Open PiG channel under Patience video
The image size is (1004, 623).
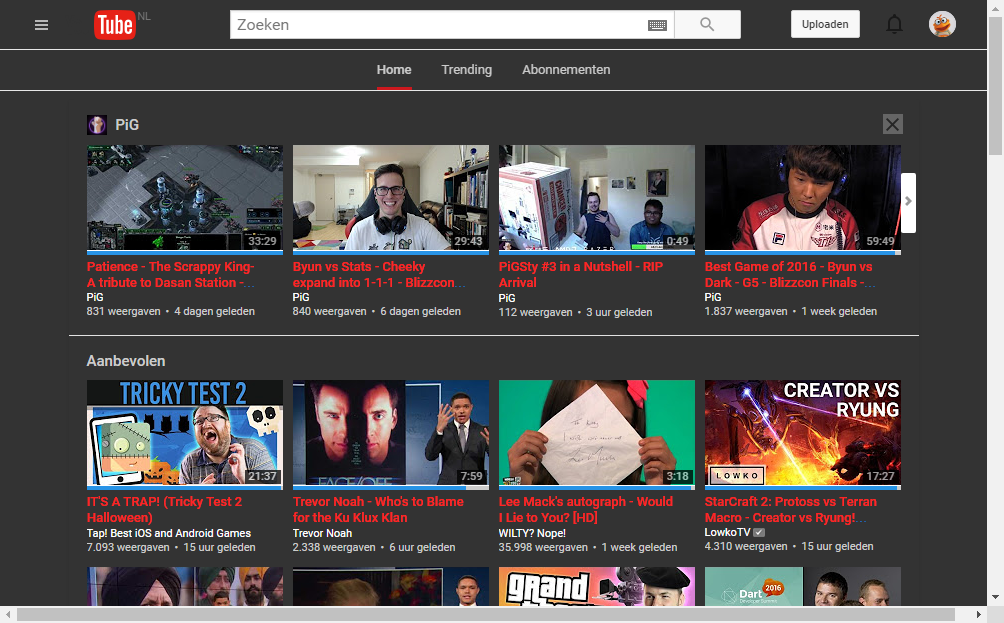pos(95,297)
